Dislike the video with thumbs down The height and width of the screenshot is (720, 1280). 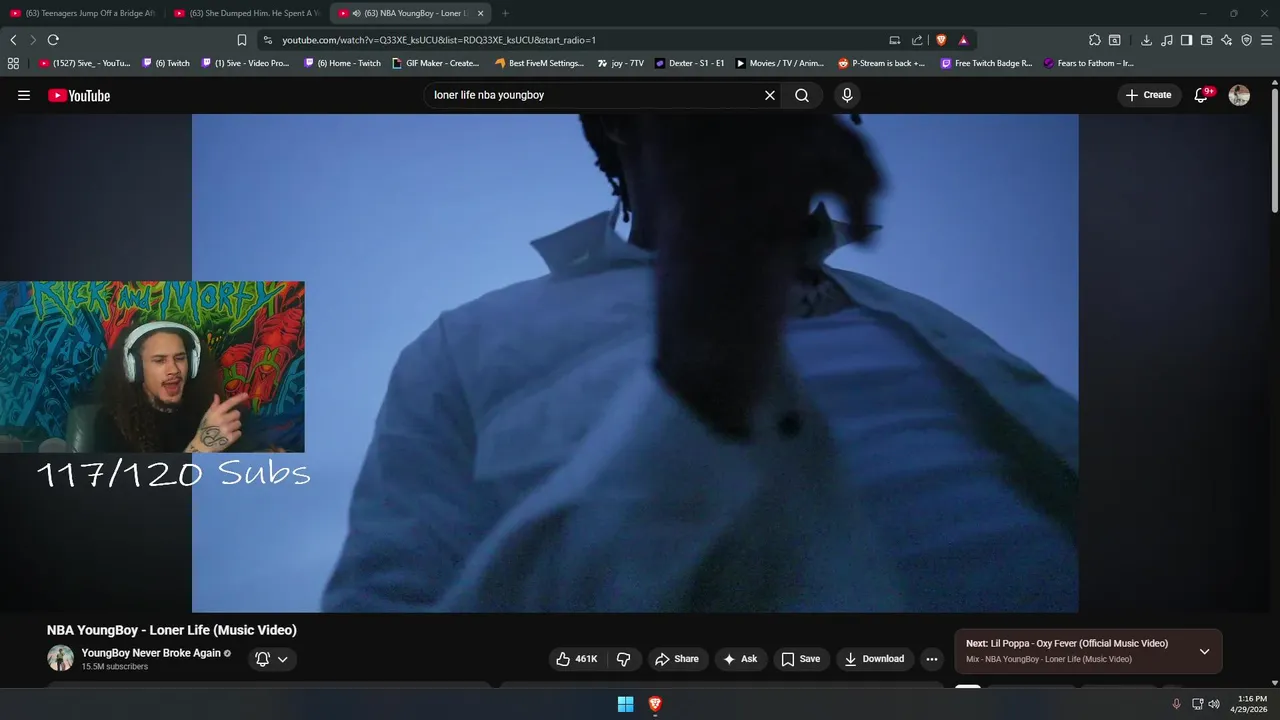click(624, 659)
